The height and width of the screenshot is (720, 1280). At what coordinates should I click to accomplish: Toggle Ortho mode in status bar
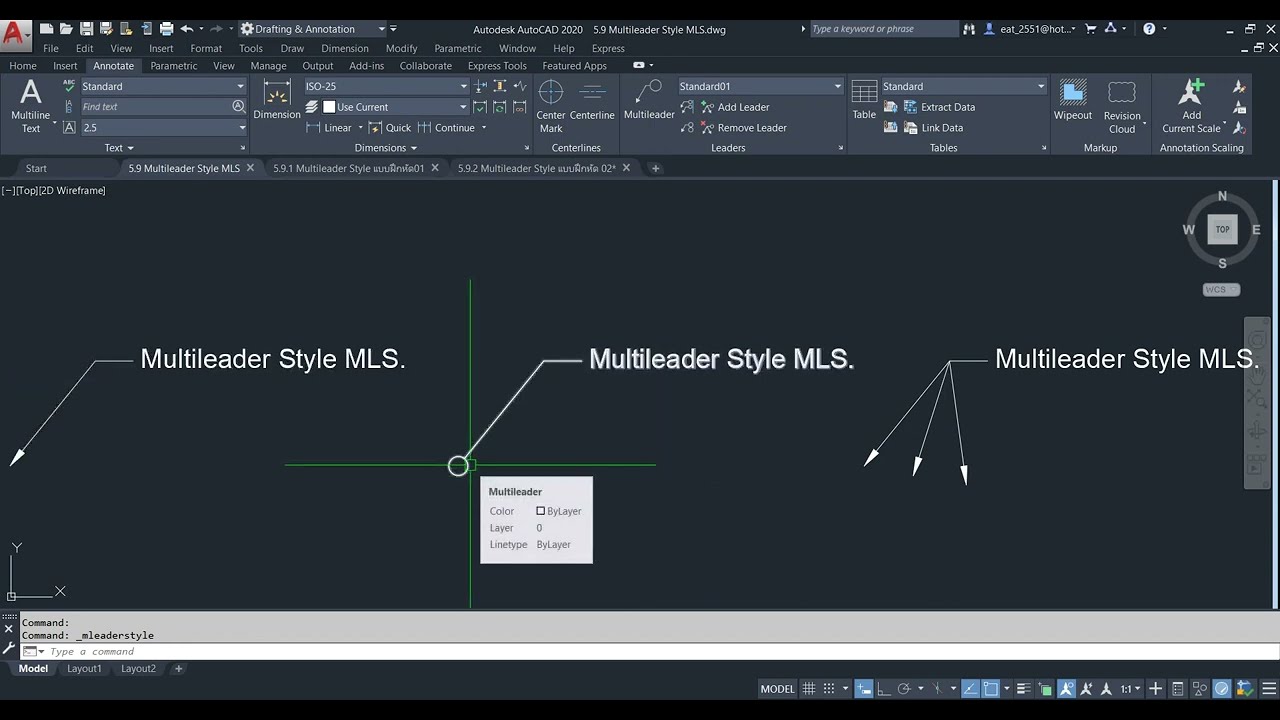point(884,689)
